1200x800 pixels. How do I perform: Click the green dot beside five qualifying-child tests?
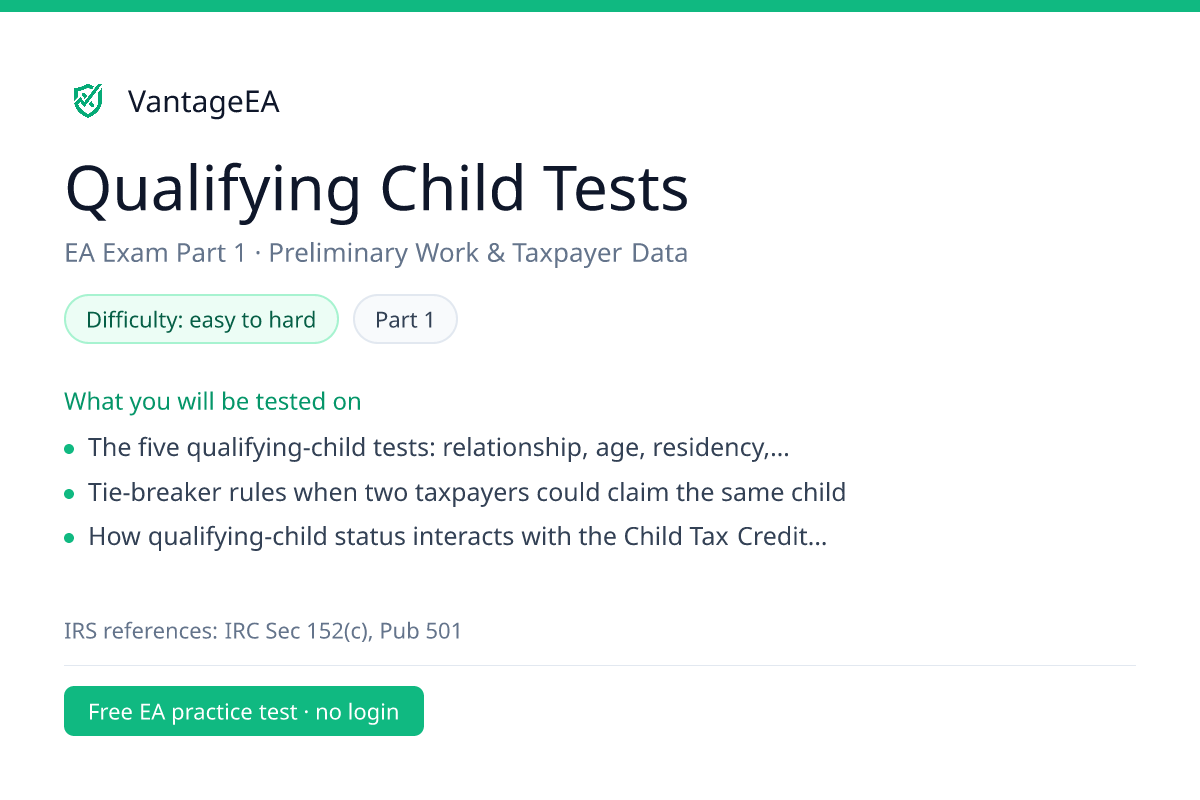[x=69, y=449]
